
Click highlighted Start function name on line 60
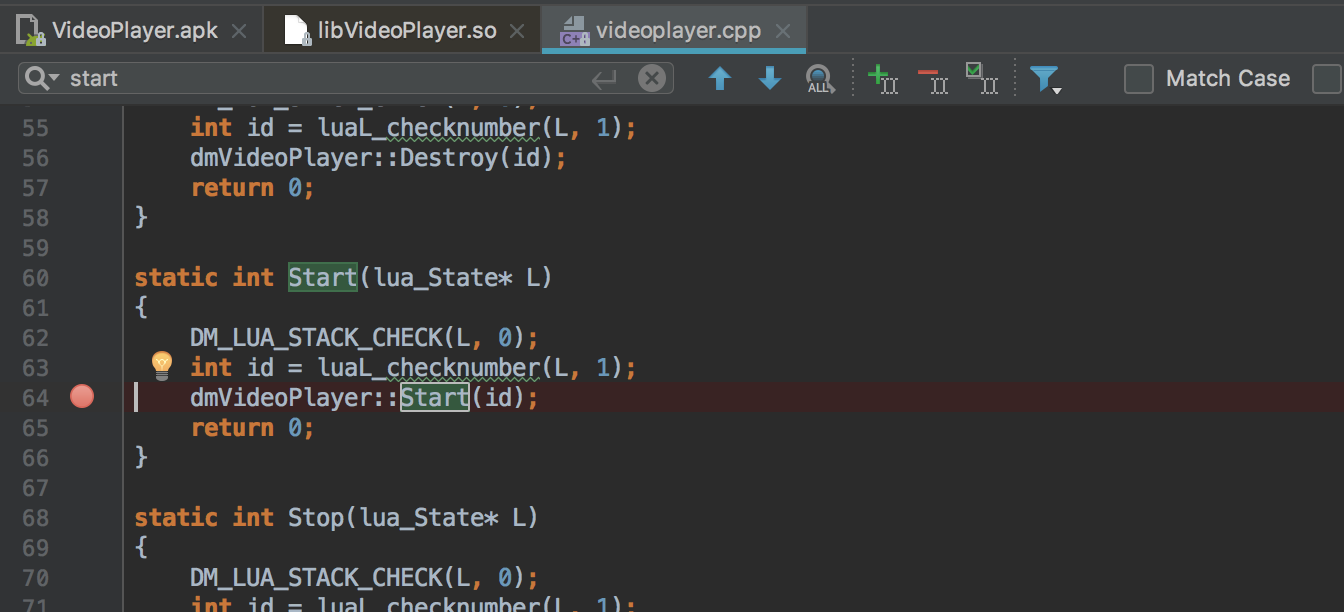tap(322, 277)
